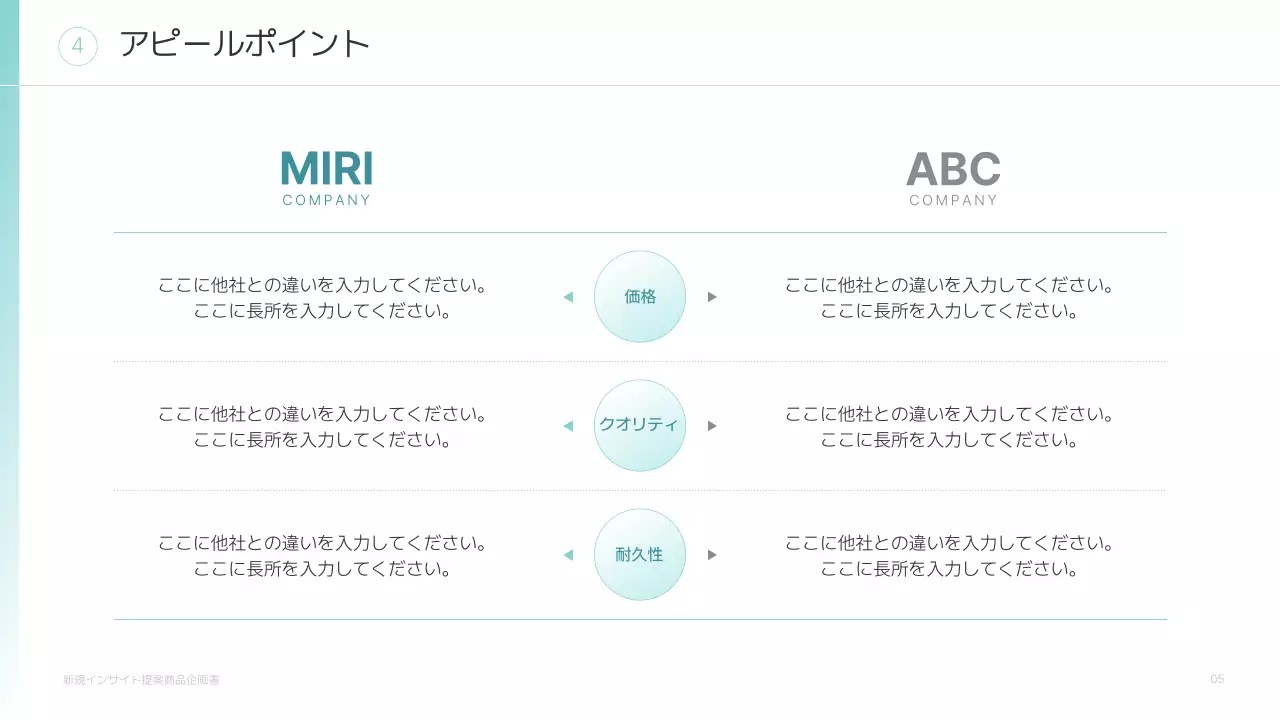Click the left arrow beside 耐久性 circle
Viewport: 1280px width, 720px height.
568,555
